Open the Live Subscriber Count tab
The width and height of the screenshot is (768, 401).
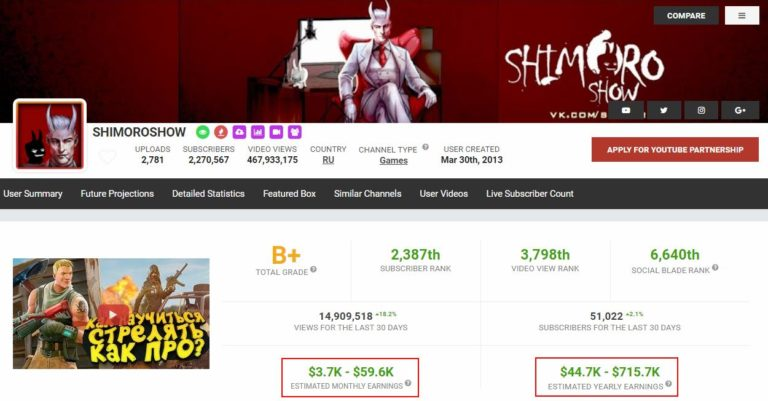pos(529,193)
